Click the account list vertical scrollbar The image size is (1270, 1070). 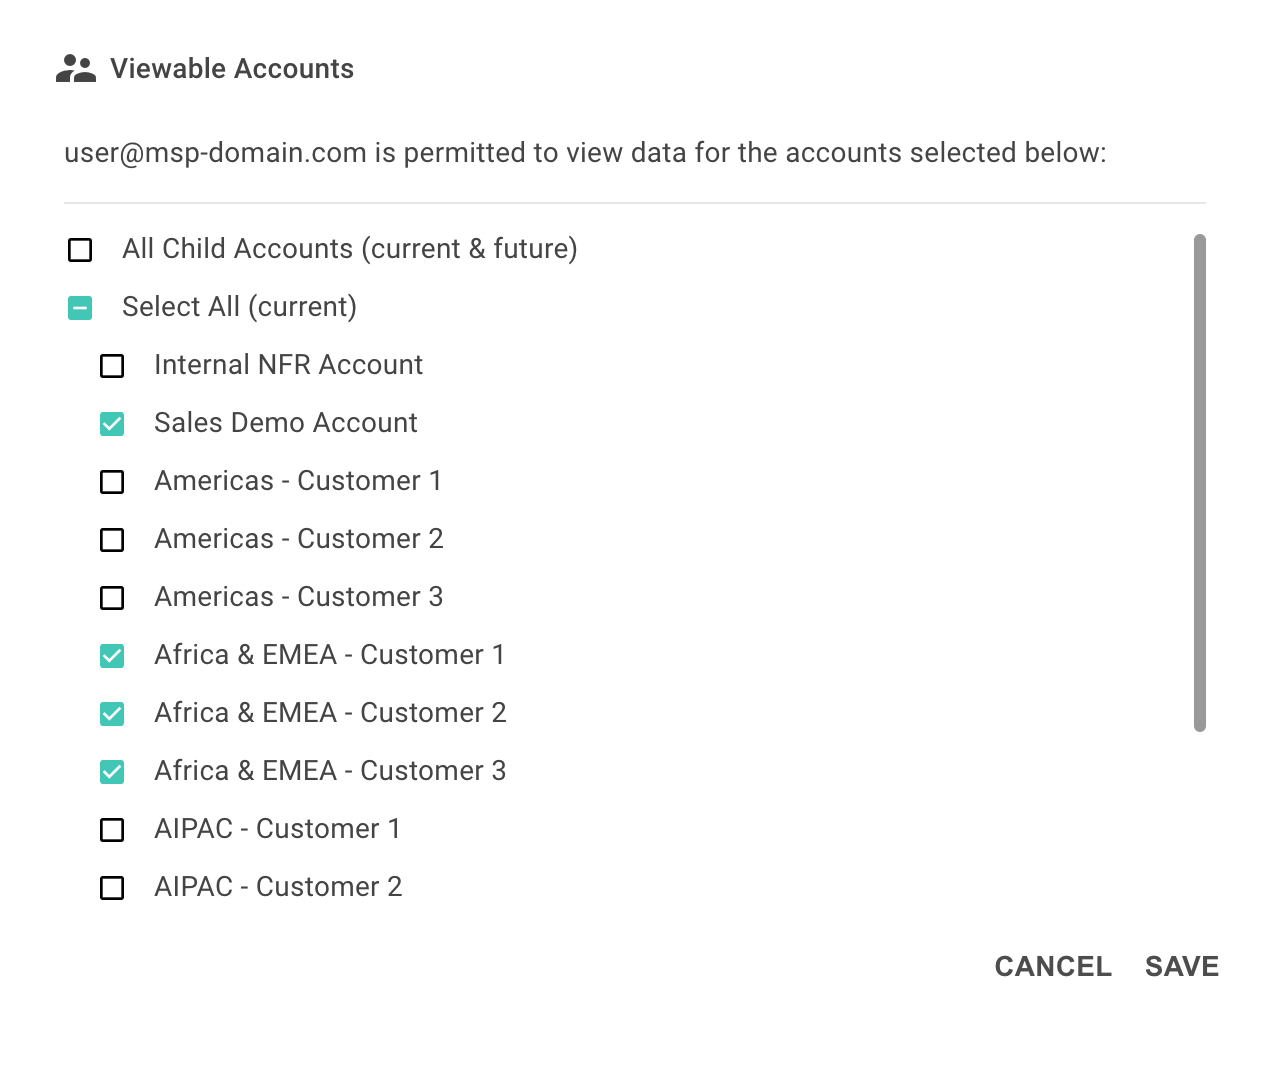tap(1200, 483)
